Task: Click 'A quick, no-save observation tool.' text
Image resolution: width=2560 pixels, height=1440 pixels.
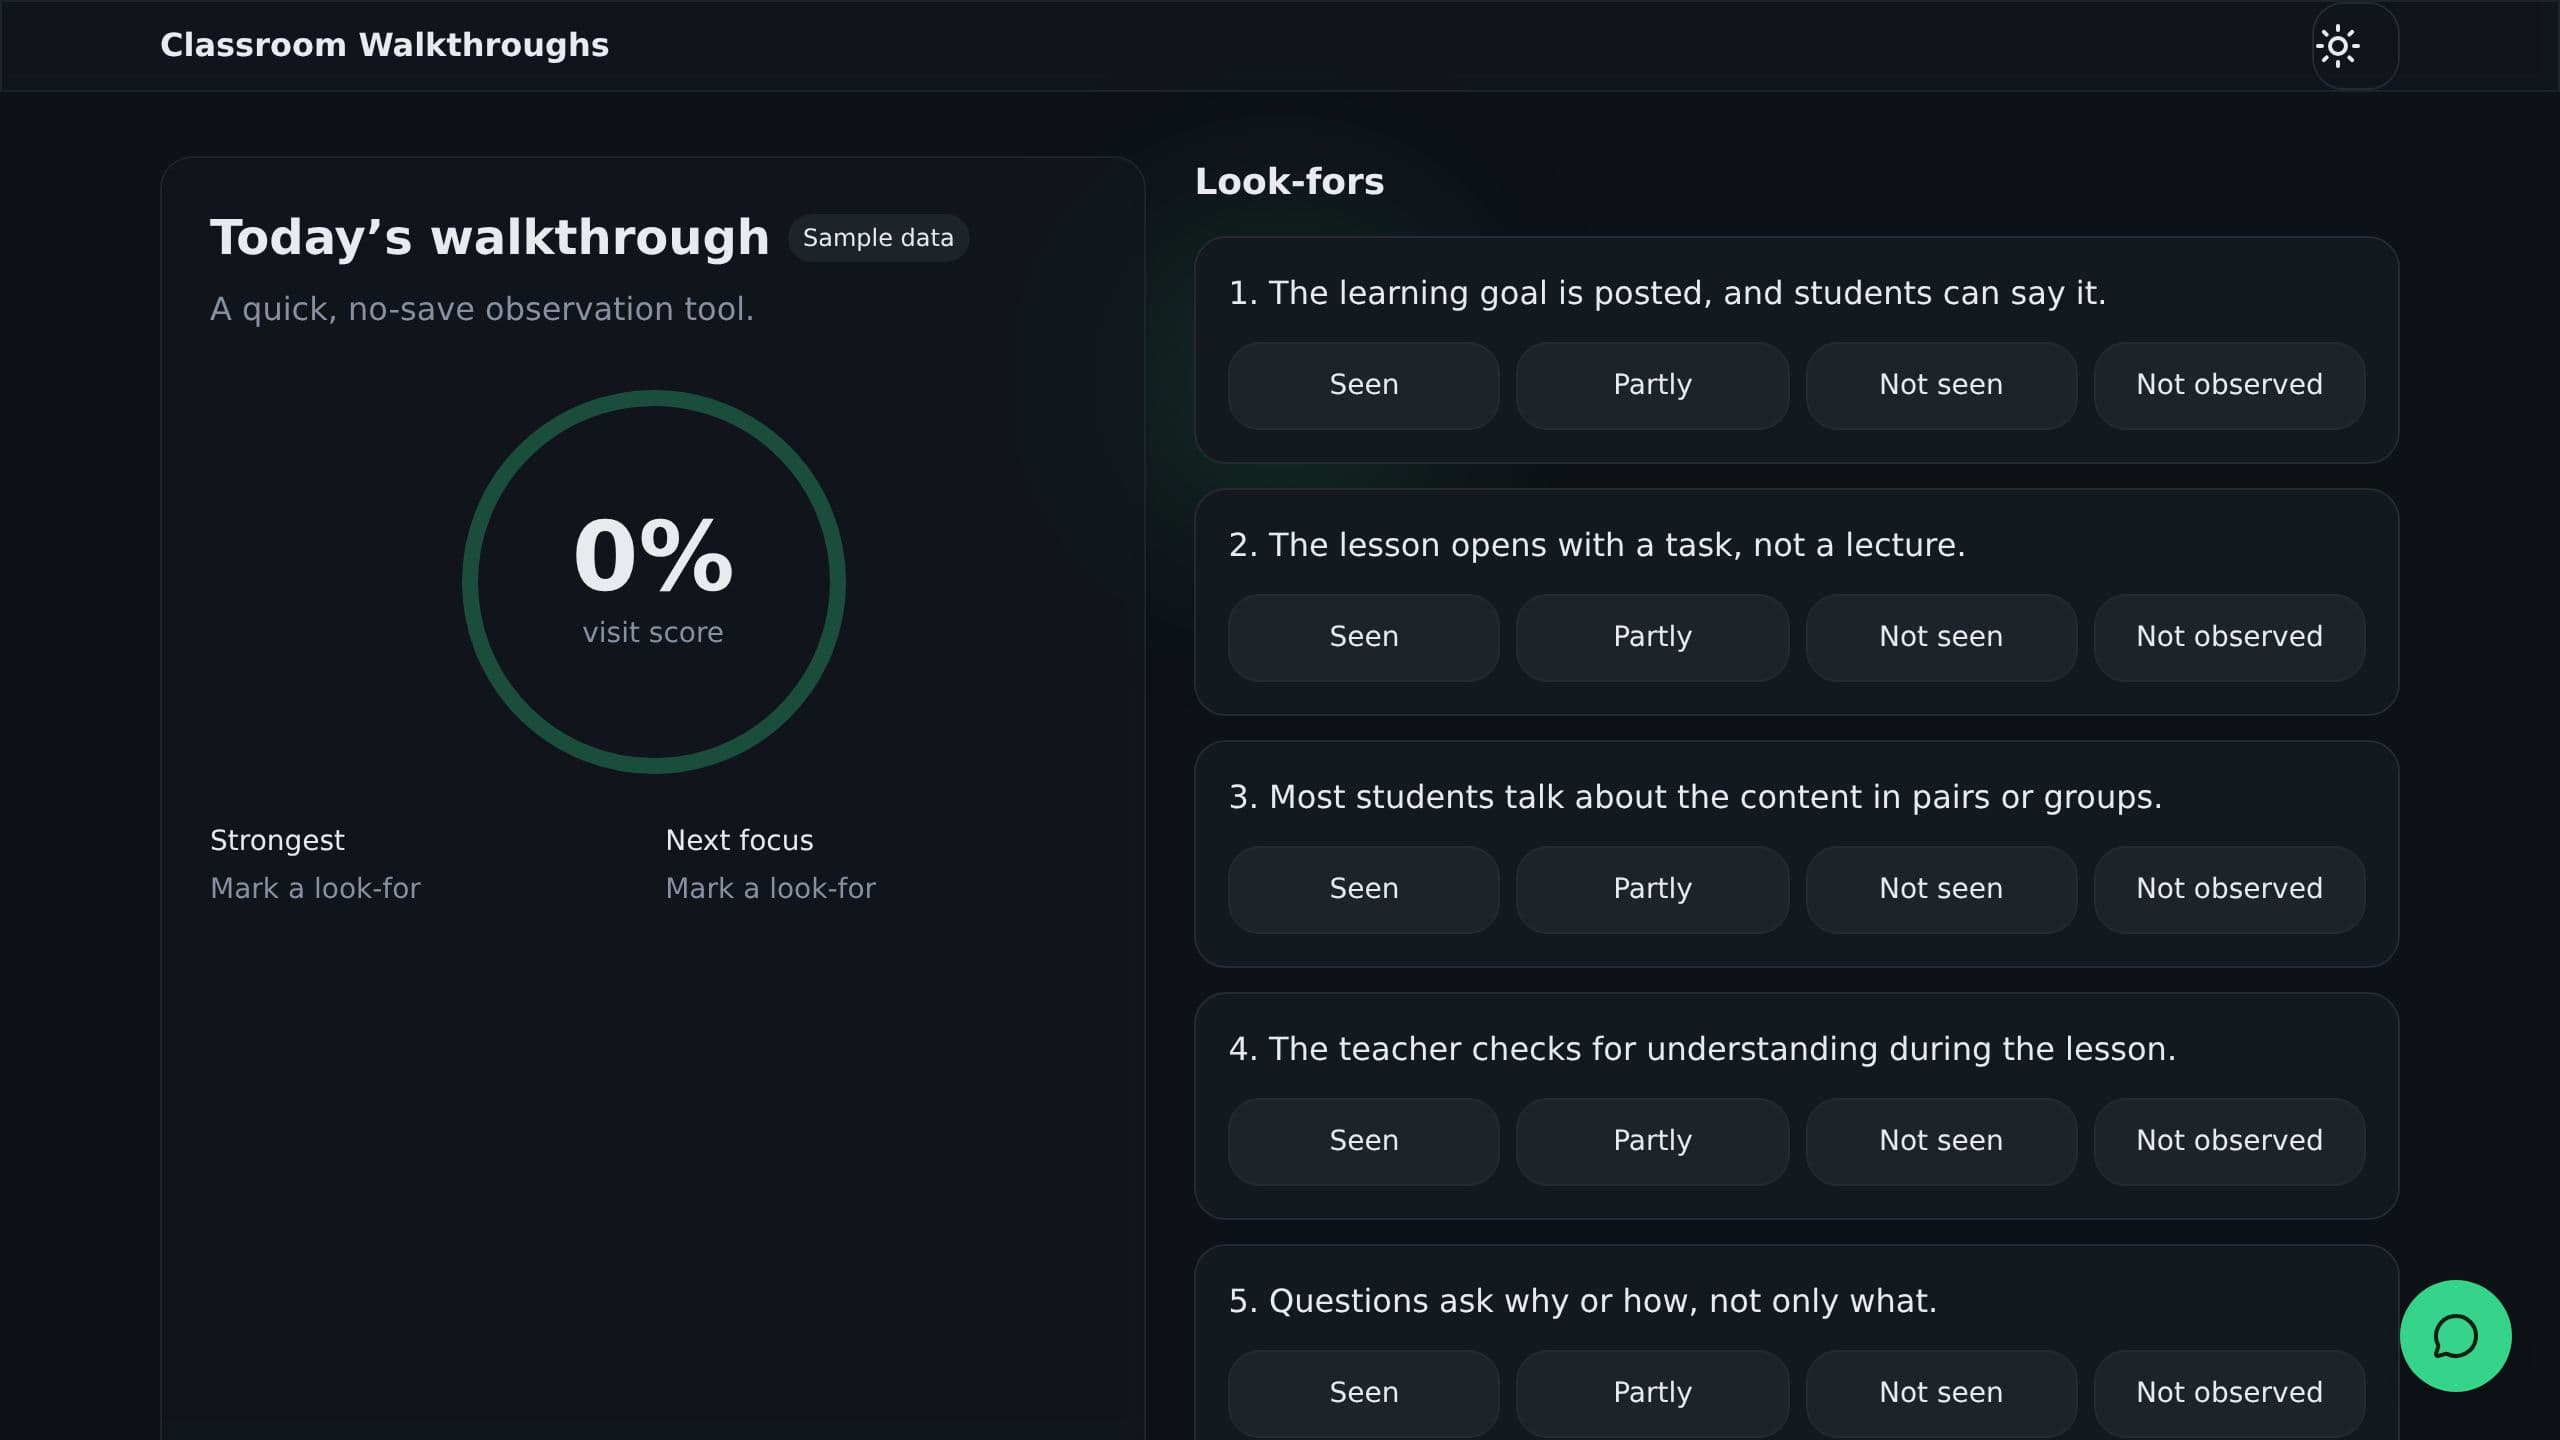Action: [x=482, y=309]
